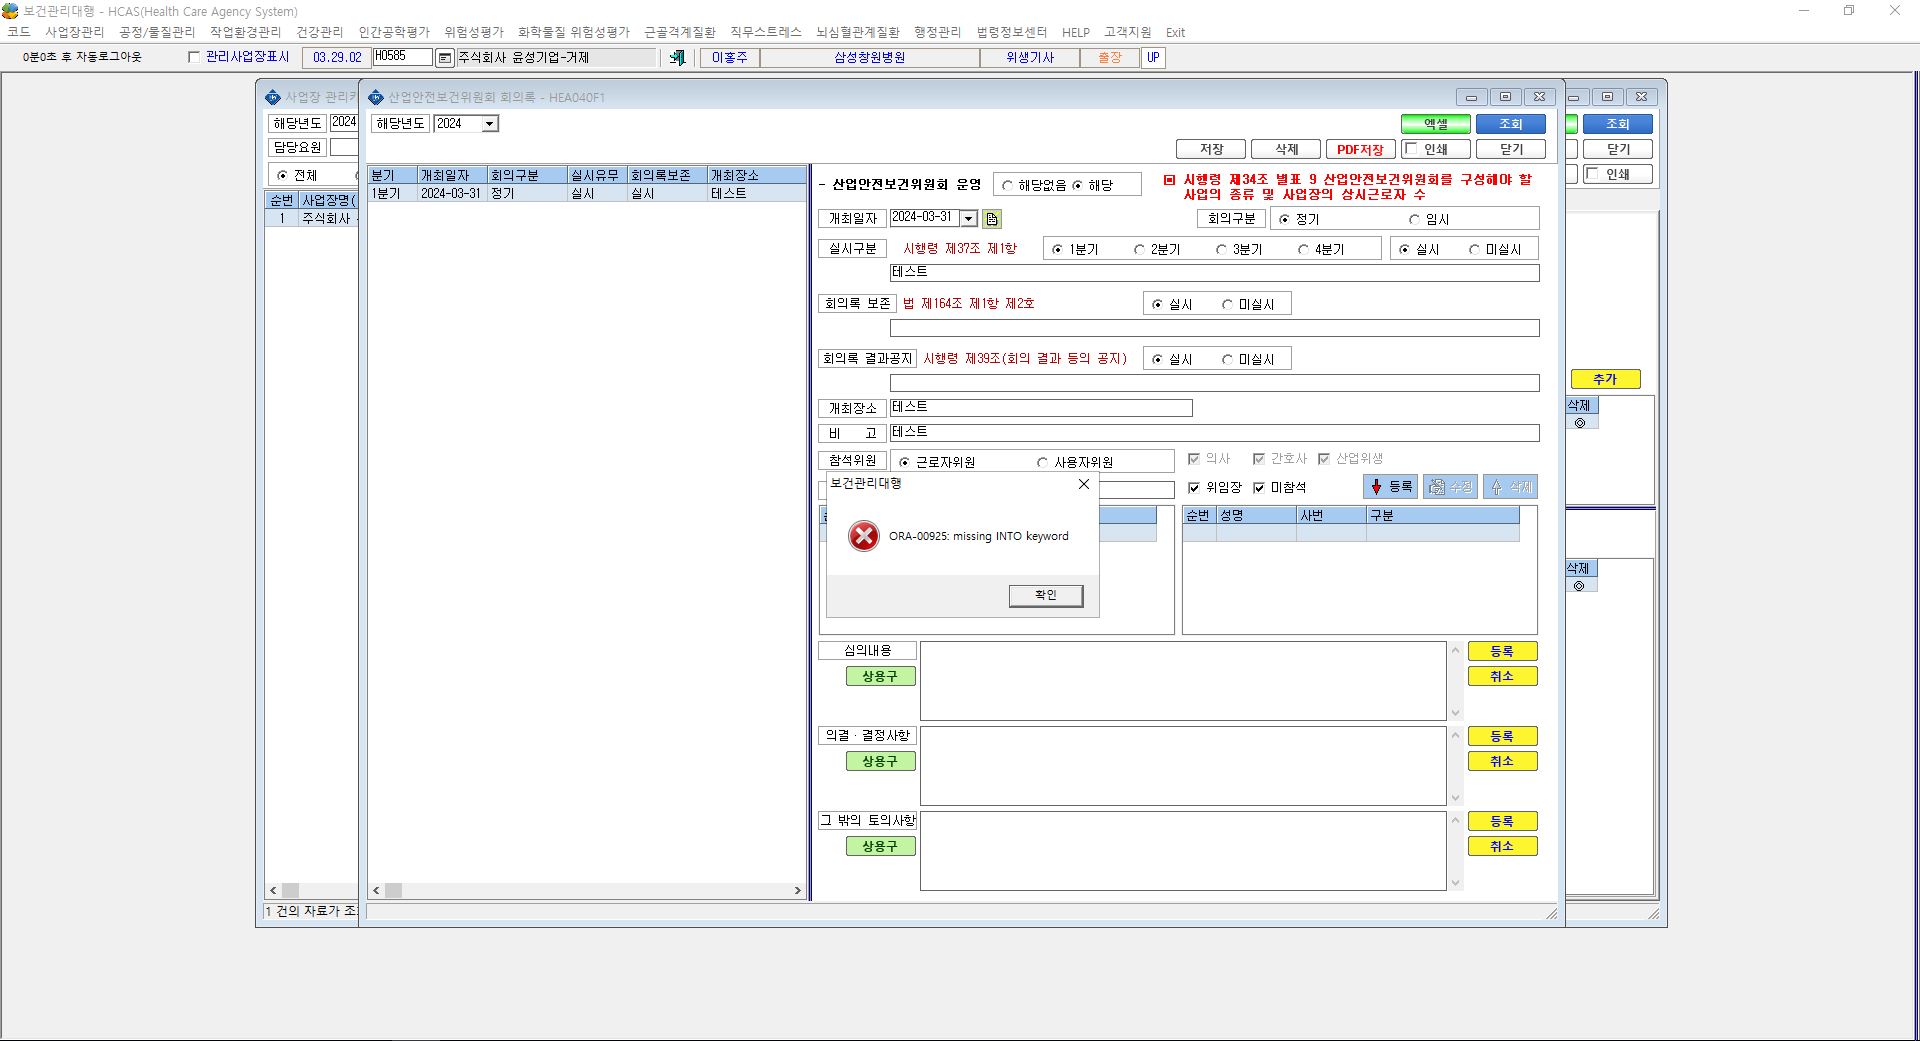Expand the 해당년도 2024 dropdown

pos(490,124)
